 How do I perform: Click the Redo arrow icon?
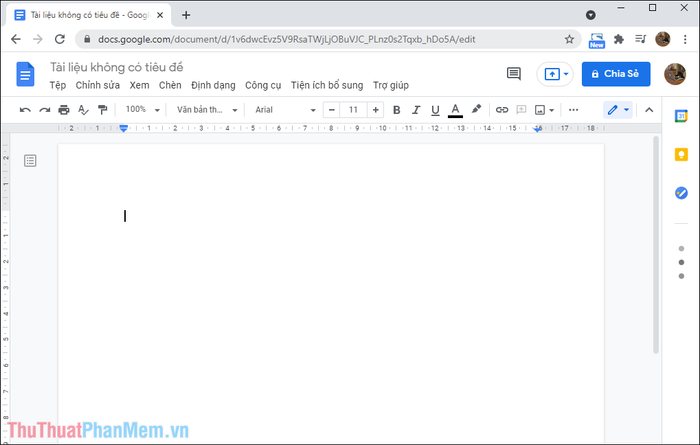(45, 110)
